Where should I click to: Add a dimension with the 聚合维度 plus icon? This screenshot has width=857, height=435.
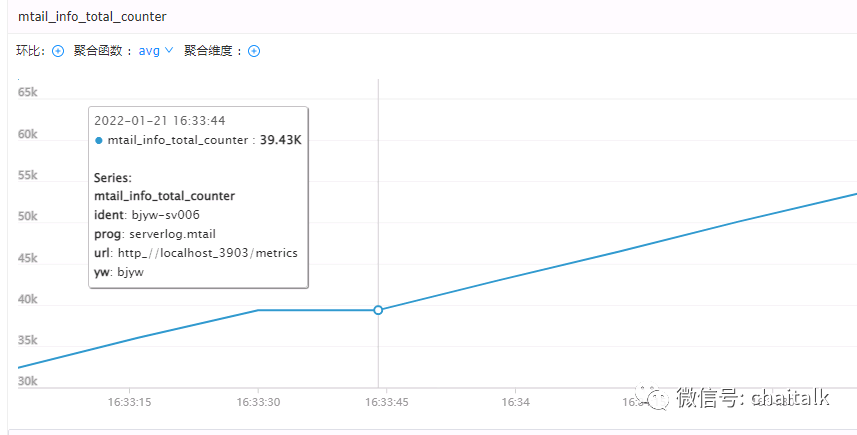click(254, 51)
